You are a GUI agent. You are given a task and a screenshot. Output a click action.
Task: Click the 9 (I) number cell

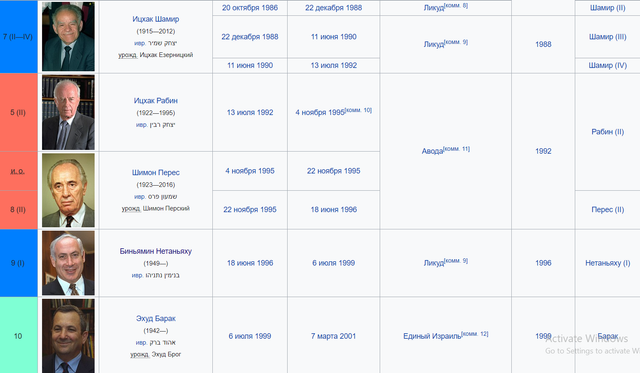[x=18, y=263]
